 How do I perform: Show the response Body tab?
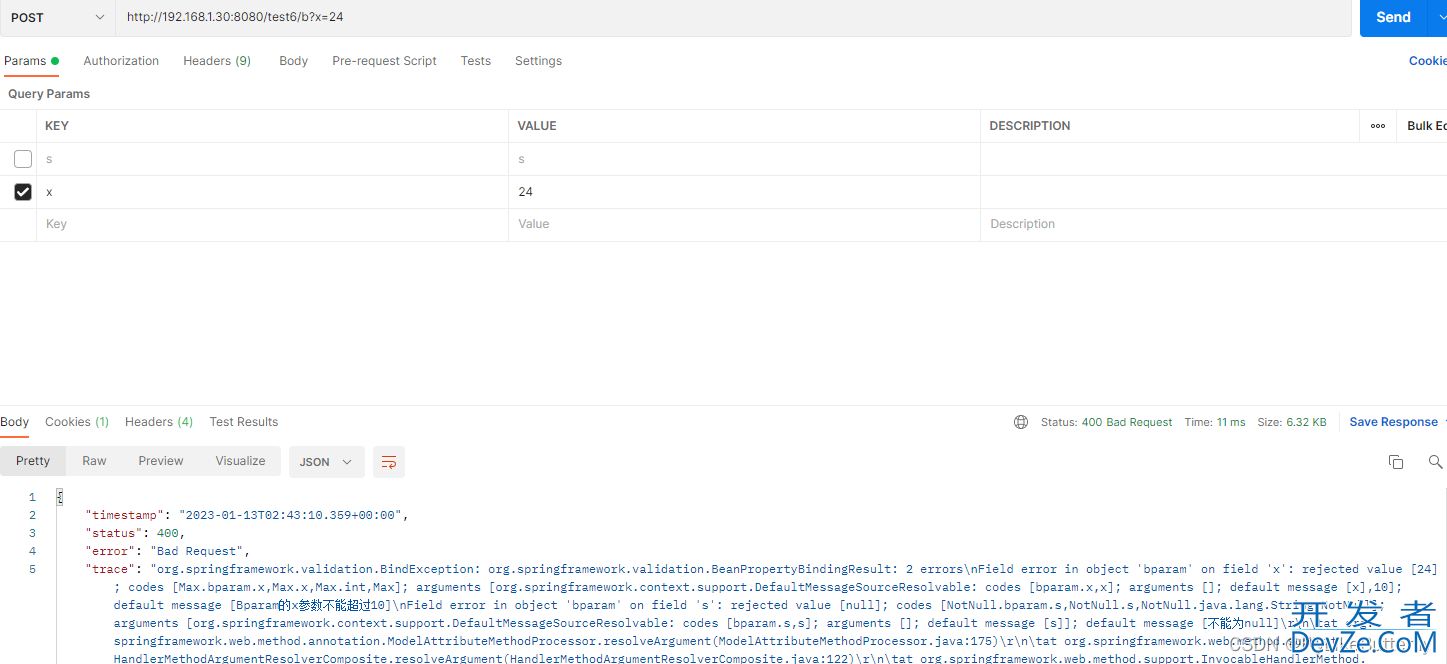pyautogui.click(x=15, y=422)
